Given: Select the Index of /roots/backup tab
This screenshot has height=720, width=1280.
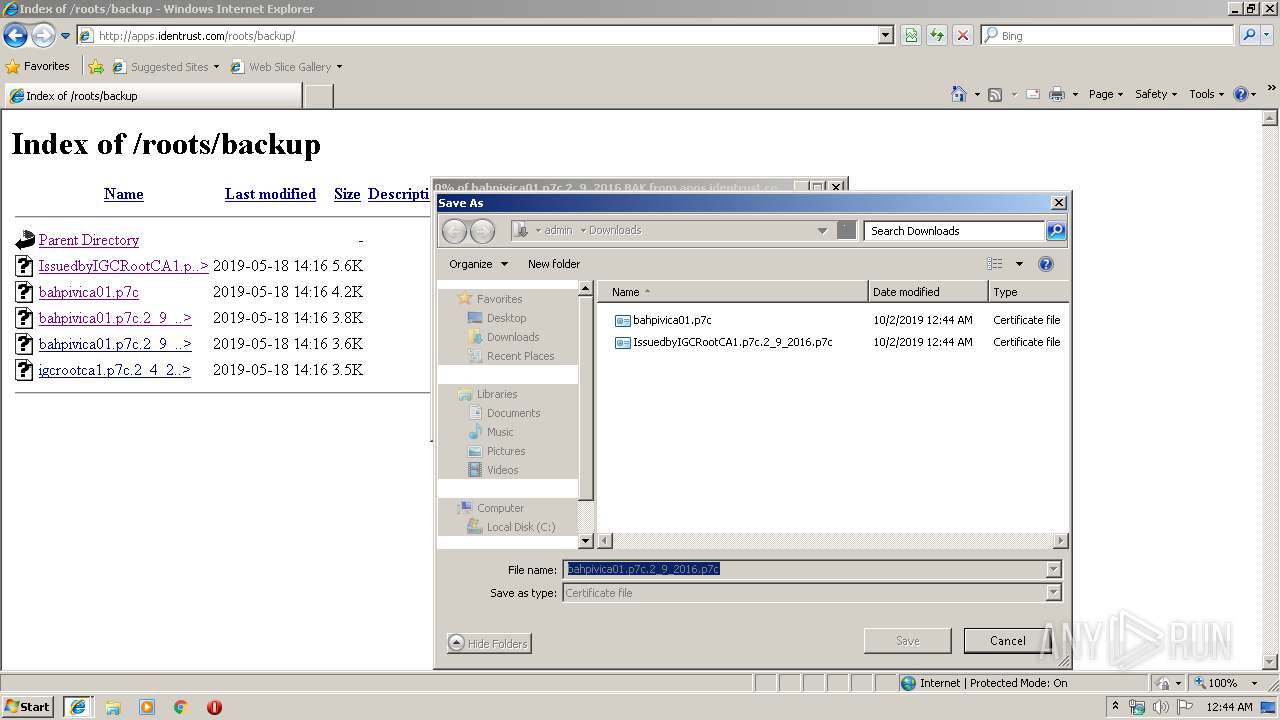Looking at the screenshot, I should tap(153, 96).
